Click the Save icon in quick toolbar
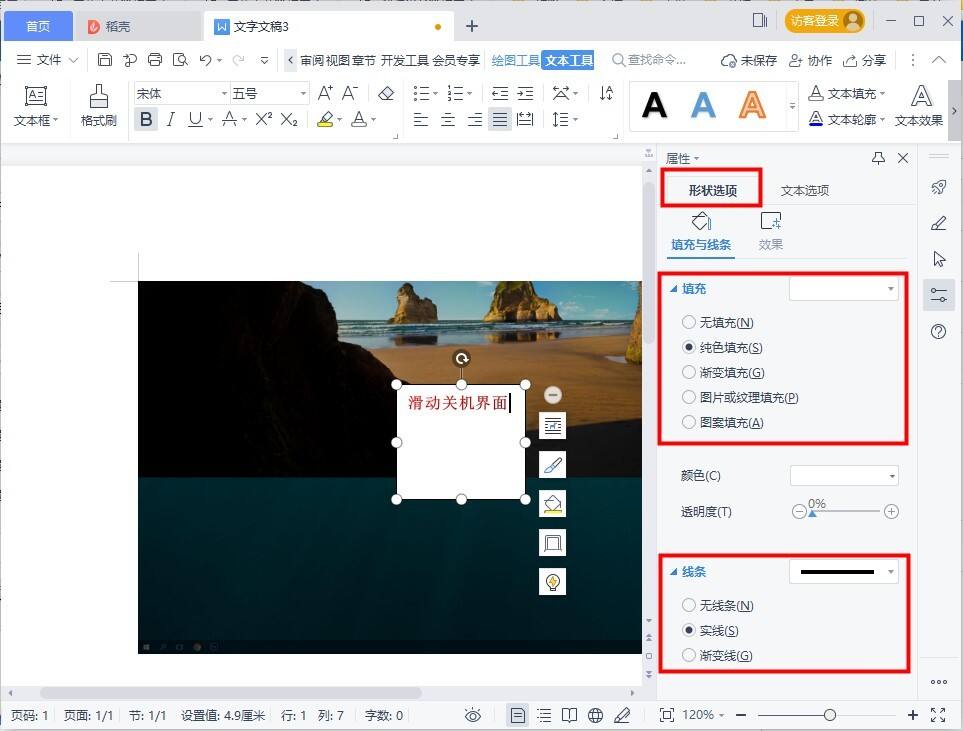The image size is (963, 731). click(105, 60)
